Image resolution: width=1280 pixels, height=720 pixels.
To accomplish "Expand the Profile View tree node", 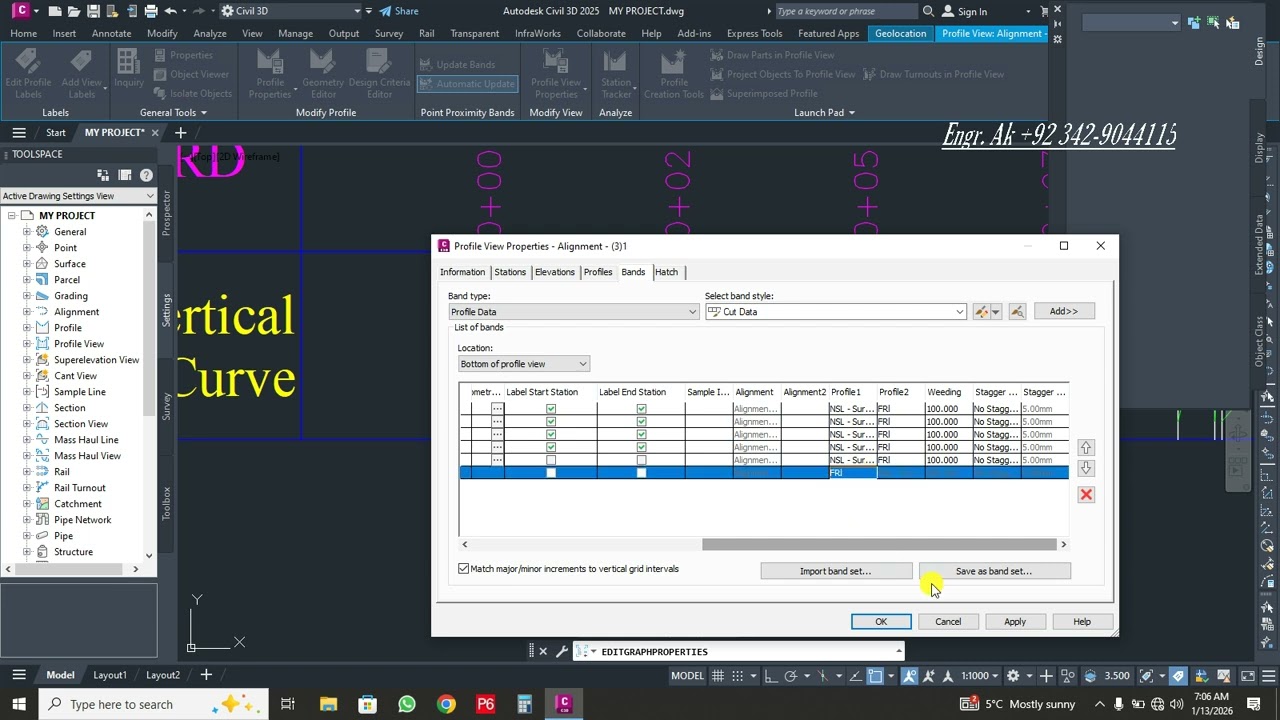I will (27, 344).
